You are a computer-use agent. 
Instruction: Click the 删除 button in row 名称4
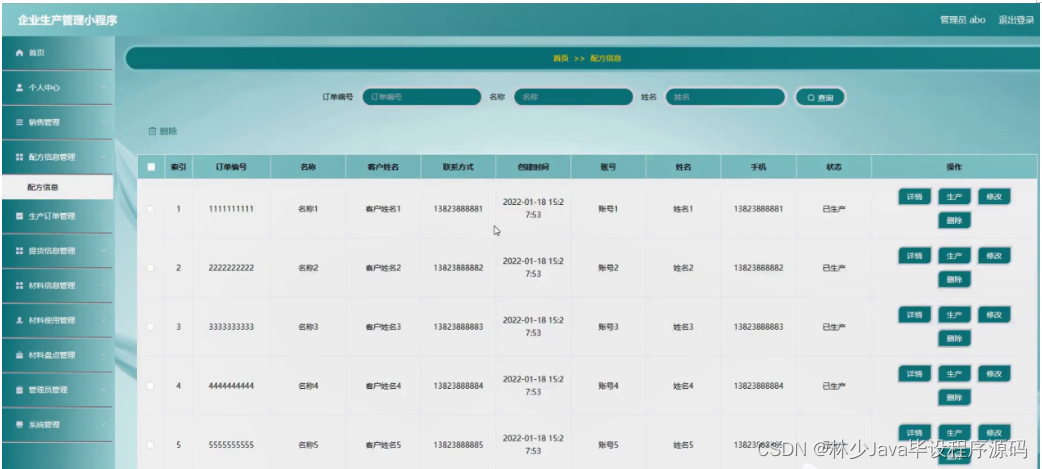point(954,398)
